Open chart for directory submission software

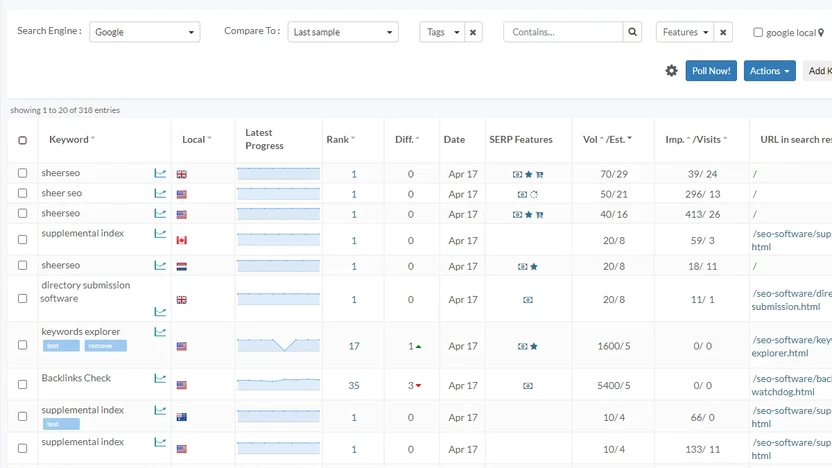point(160,311)
